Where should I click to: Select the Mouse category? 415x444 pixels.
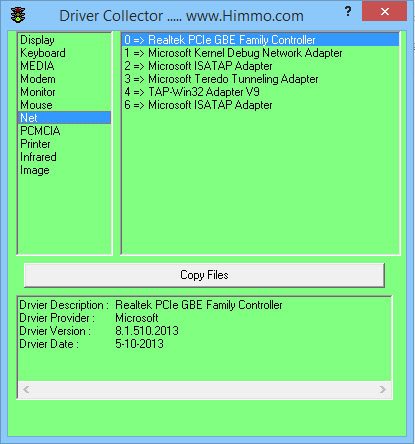(64, 105)
